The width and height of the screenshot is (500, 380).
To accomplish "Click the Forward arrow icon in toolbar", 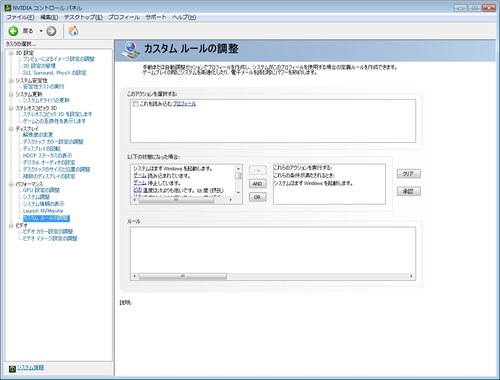I will click(51, 31).
